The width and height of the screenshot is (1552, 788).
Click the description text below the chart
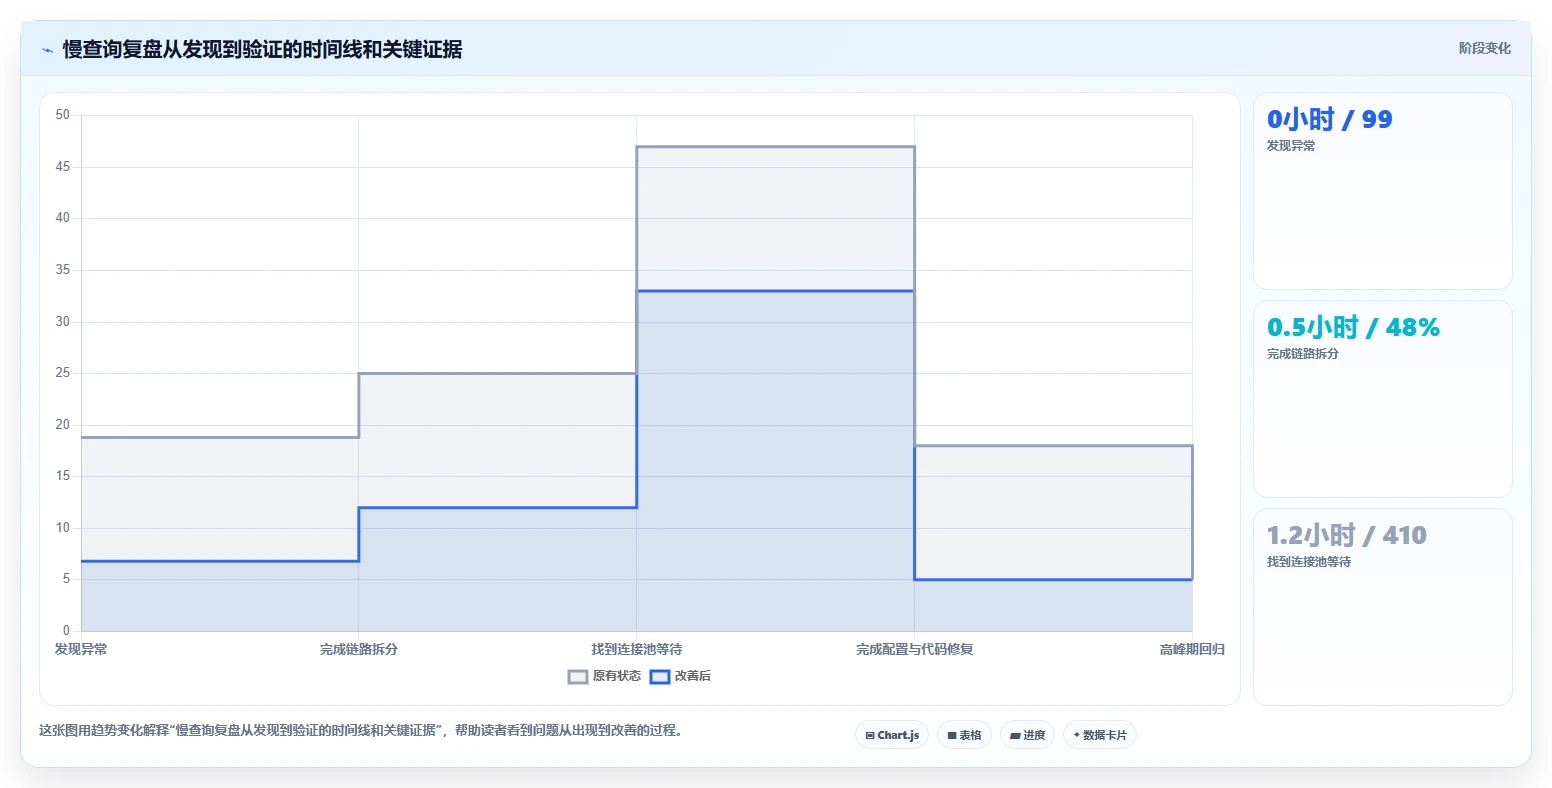362,730
